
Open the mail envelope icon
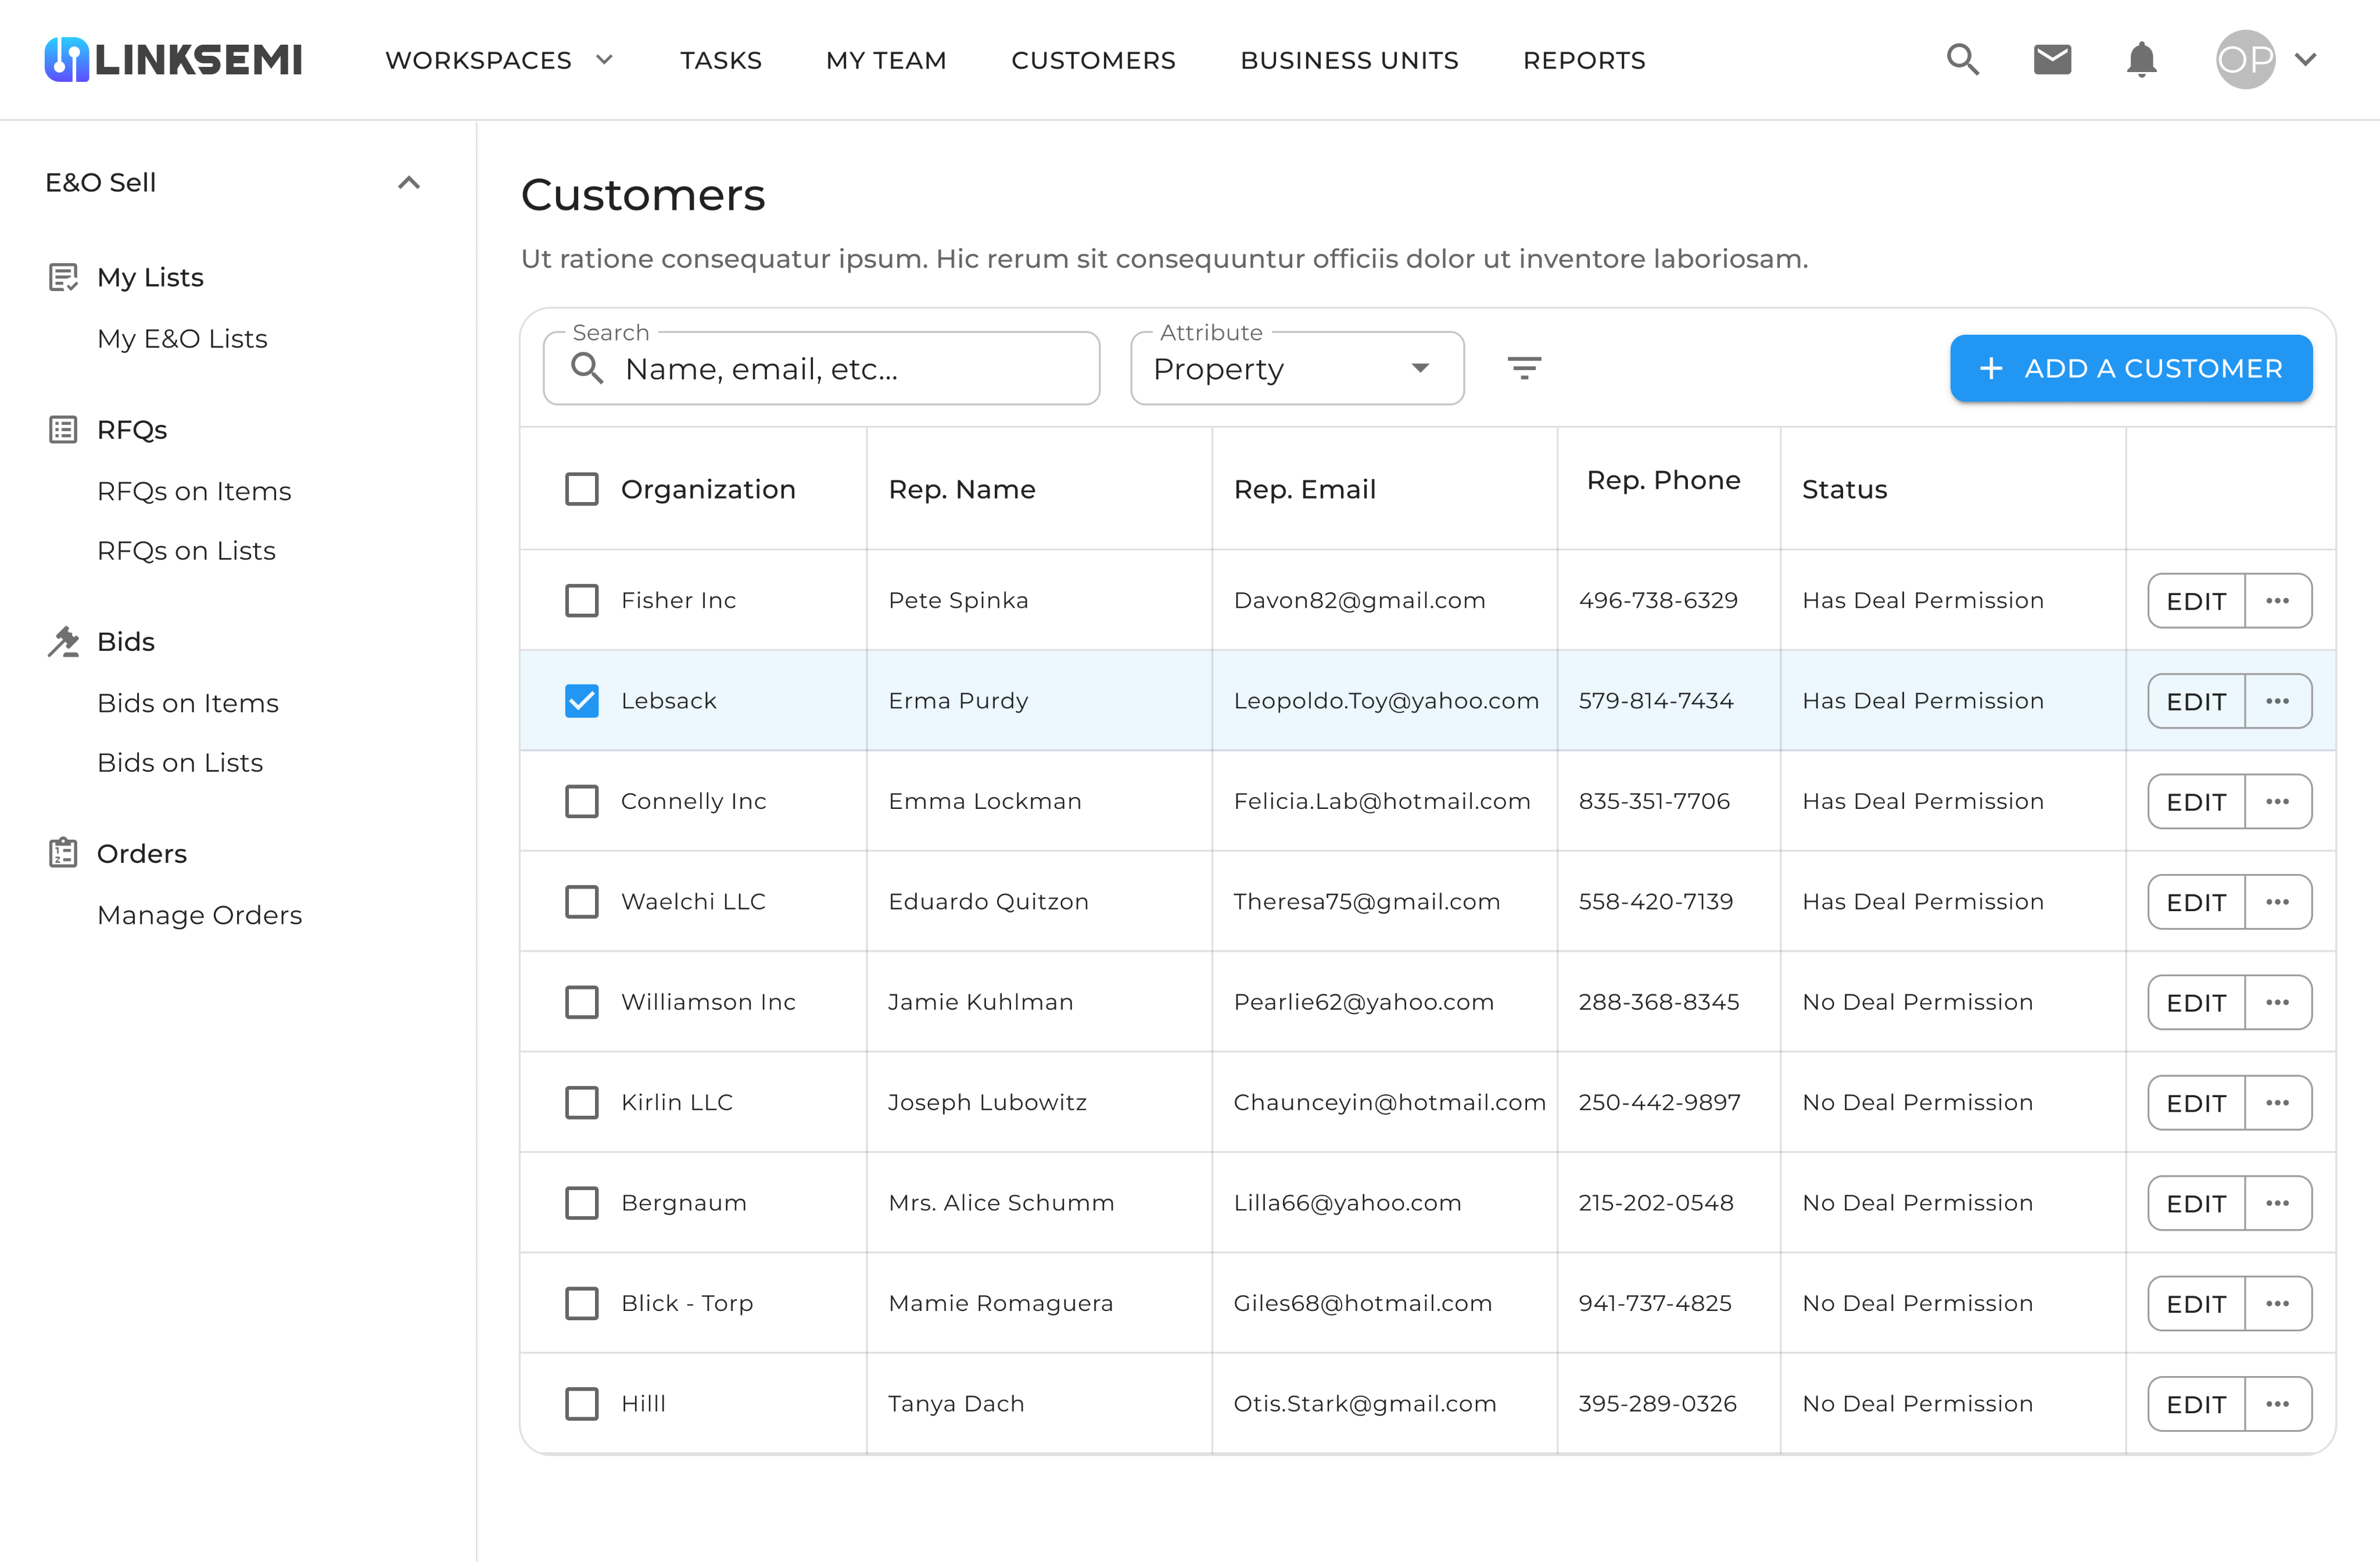[2052, 60]
